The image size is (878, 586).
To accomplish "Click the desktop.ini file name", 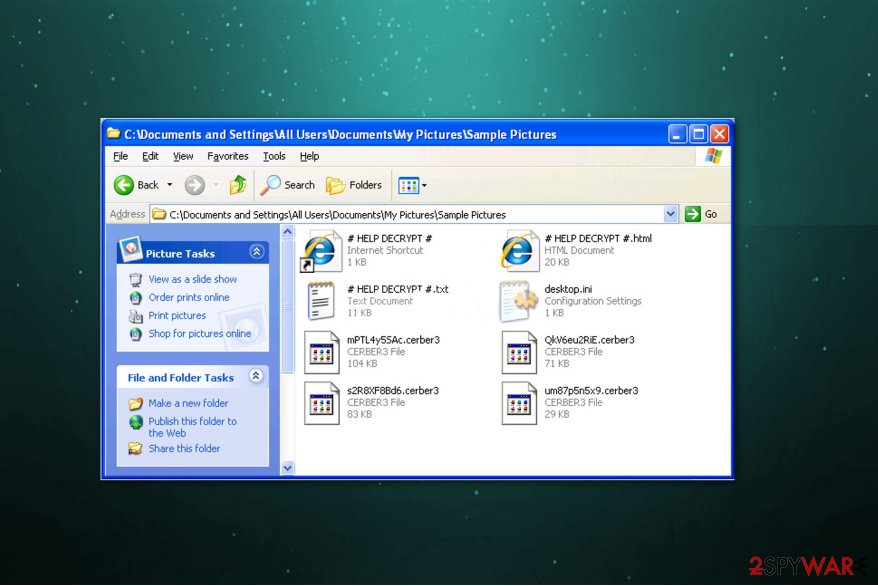I will click(x=568, y=289).
